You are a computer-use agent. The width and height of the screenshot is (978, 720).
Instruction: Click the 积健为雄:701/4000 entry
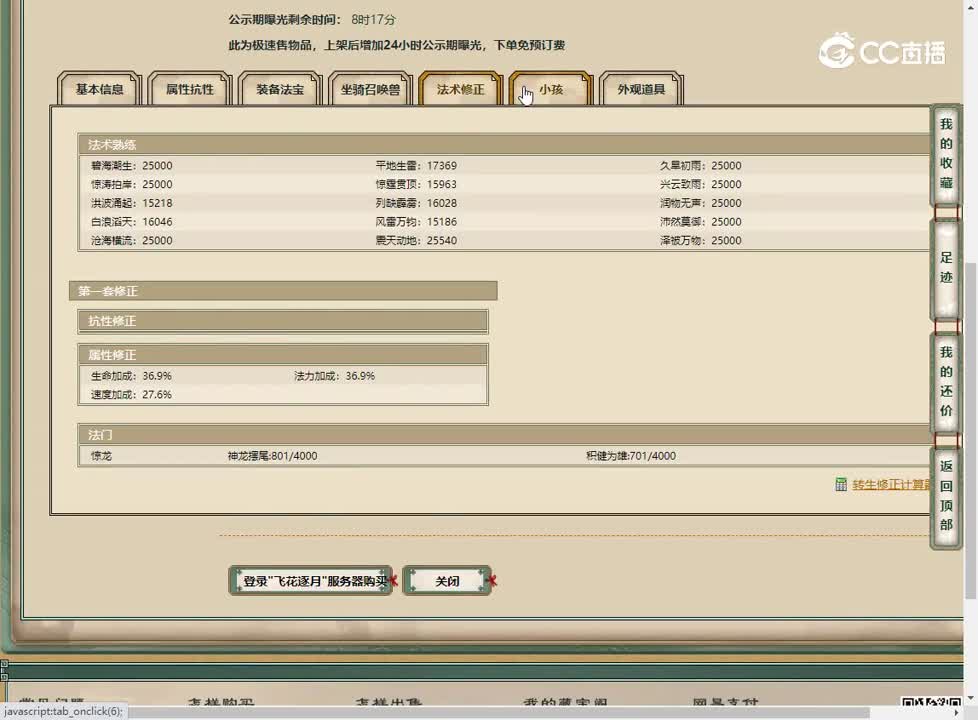click(631, 455)
